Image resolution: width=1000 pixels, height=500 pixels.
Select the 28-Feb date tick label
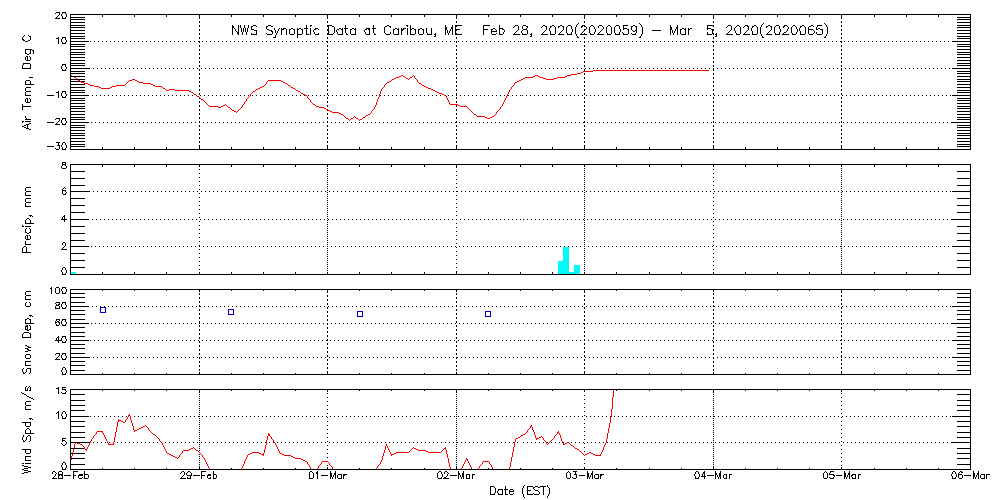pyautogui.click(x=72, y=477)
